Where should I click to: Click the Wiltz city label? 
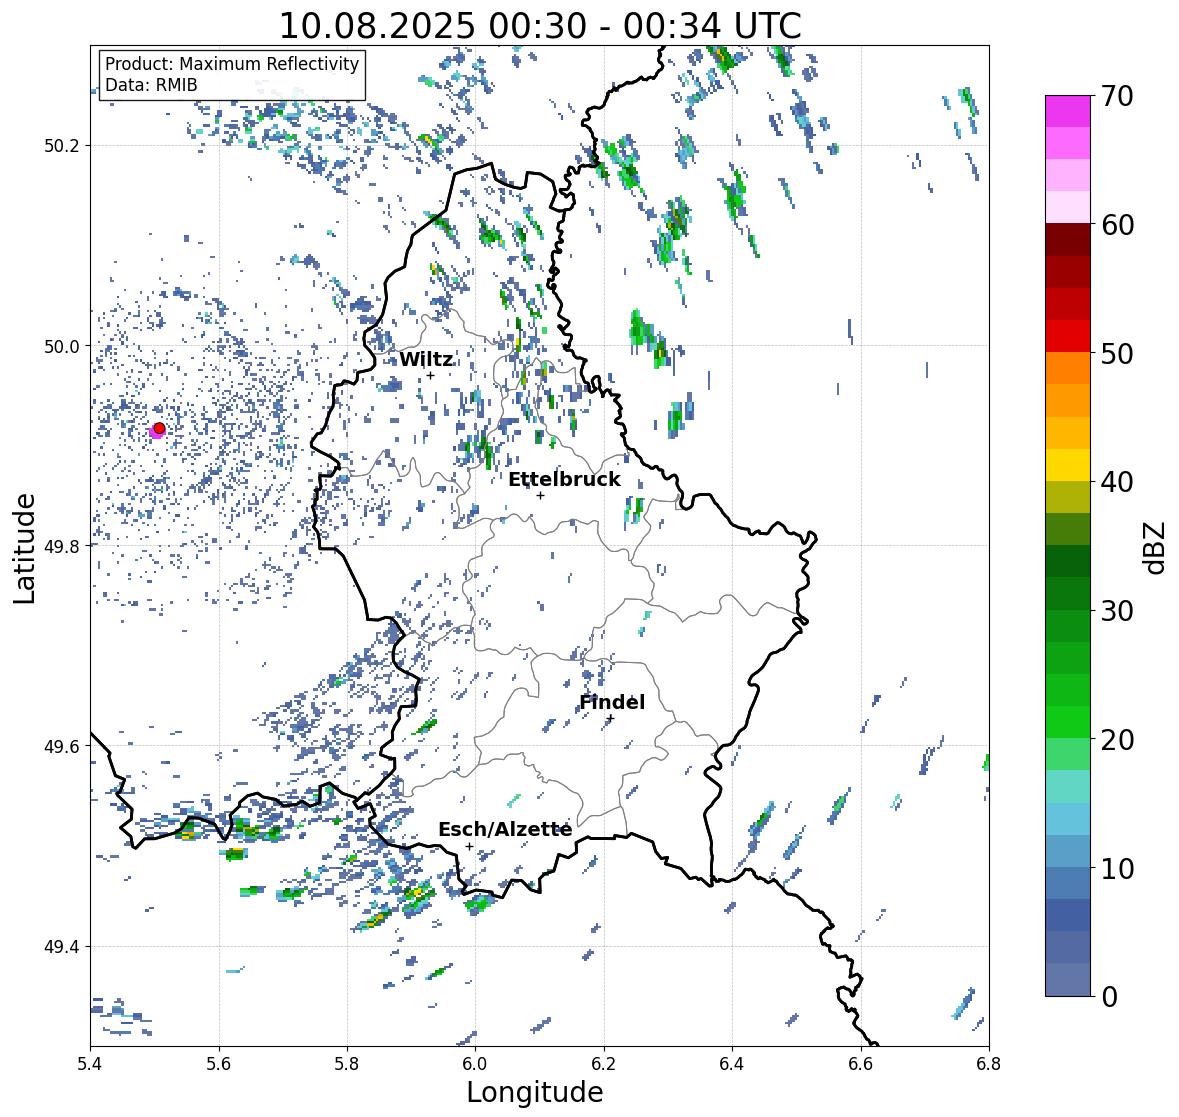tap(426, 359)
